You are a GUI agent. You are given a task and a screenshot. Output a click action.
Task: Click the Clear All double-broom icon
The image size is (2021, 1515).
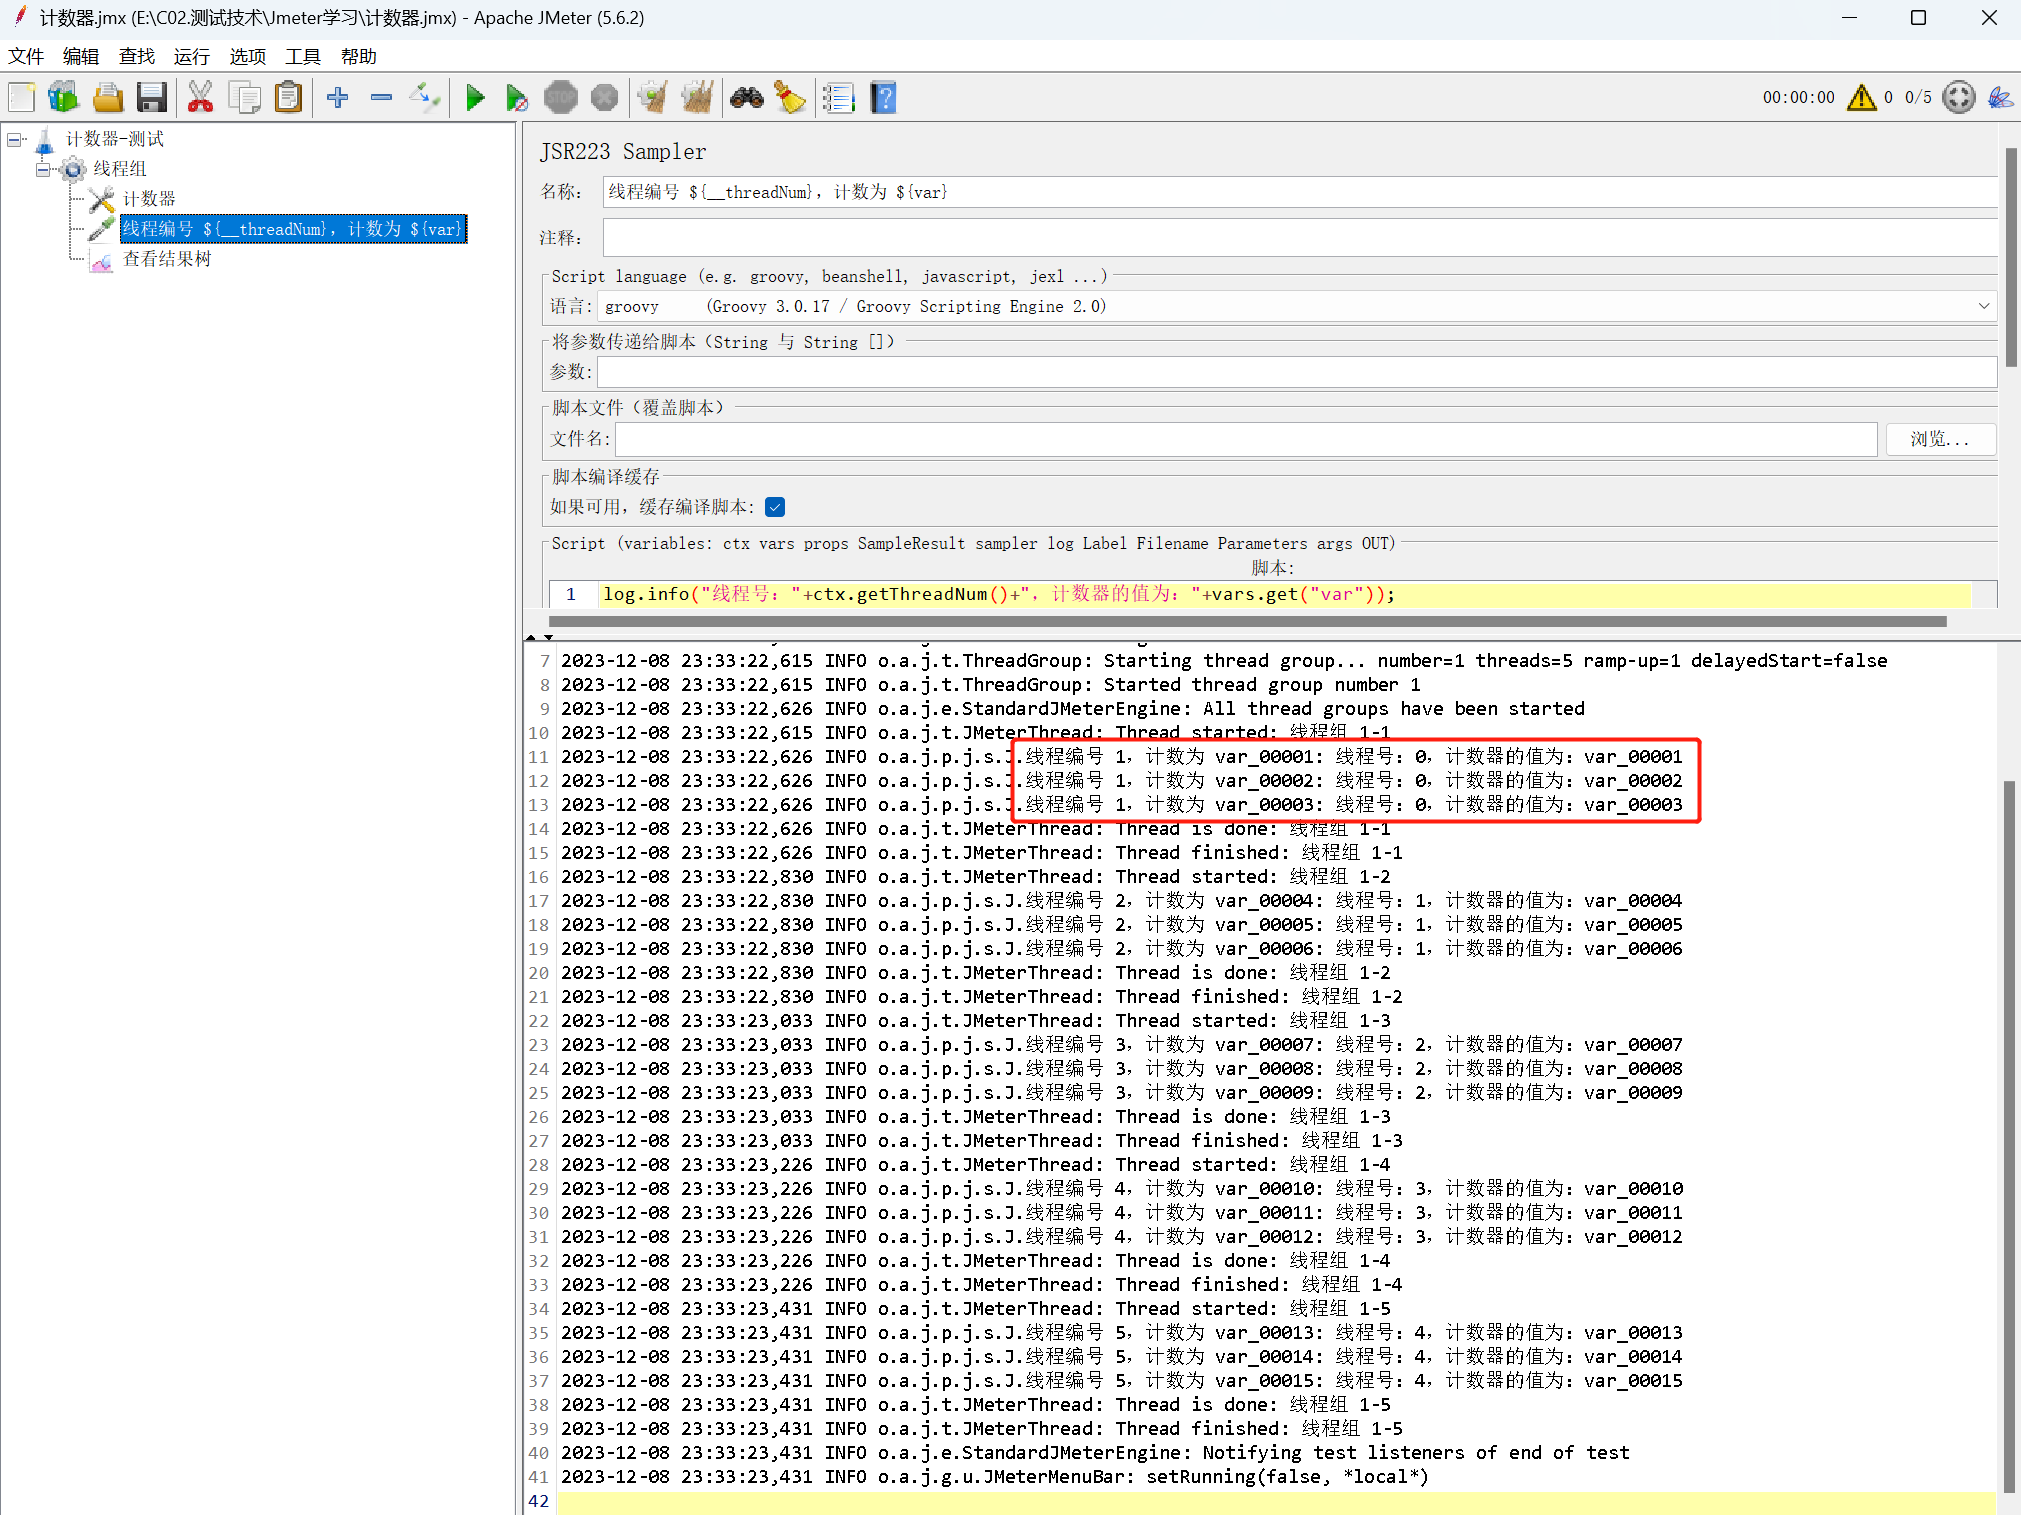[696, 98]
